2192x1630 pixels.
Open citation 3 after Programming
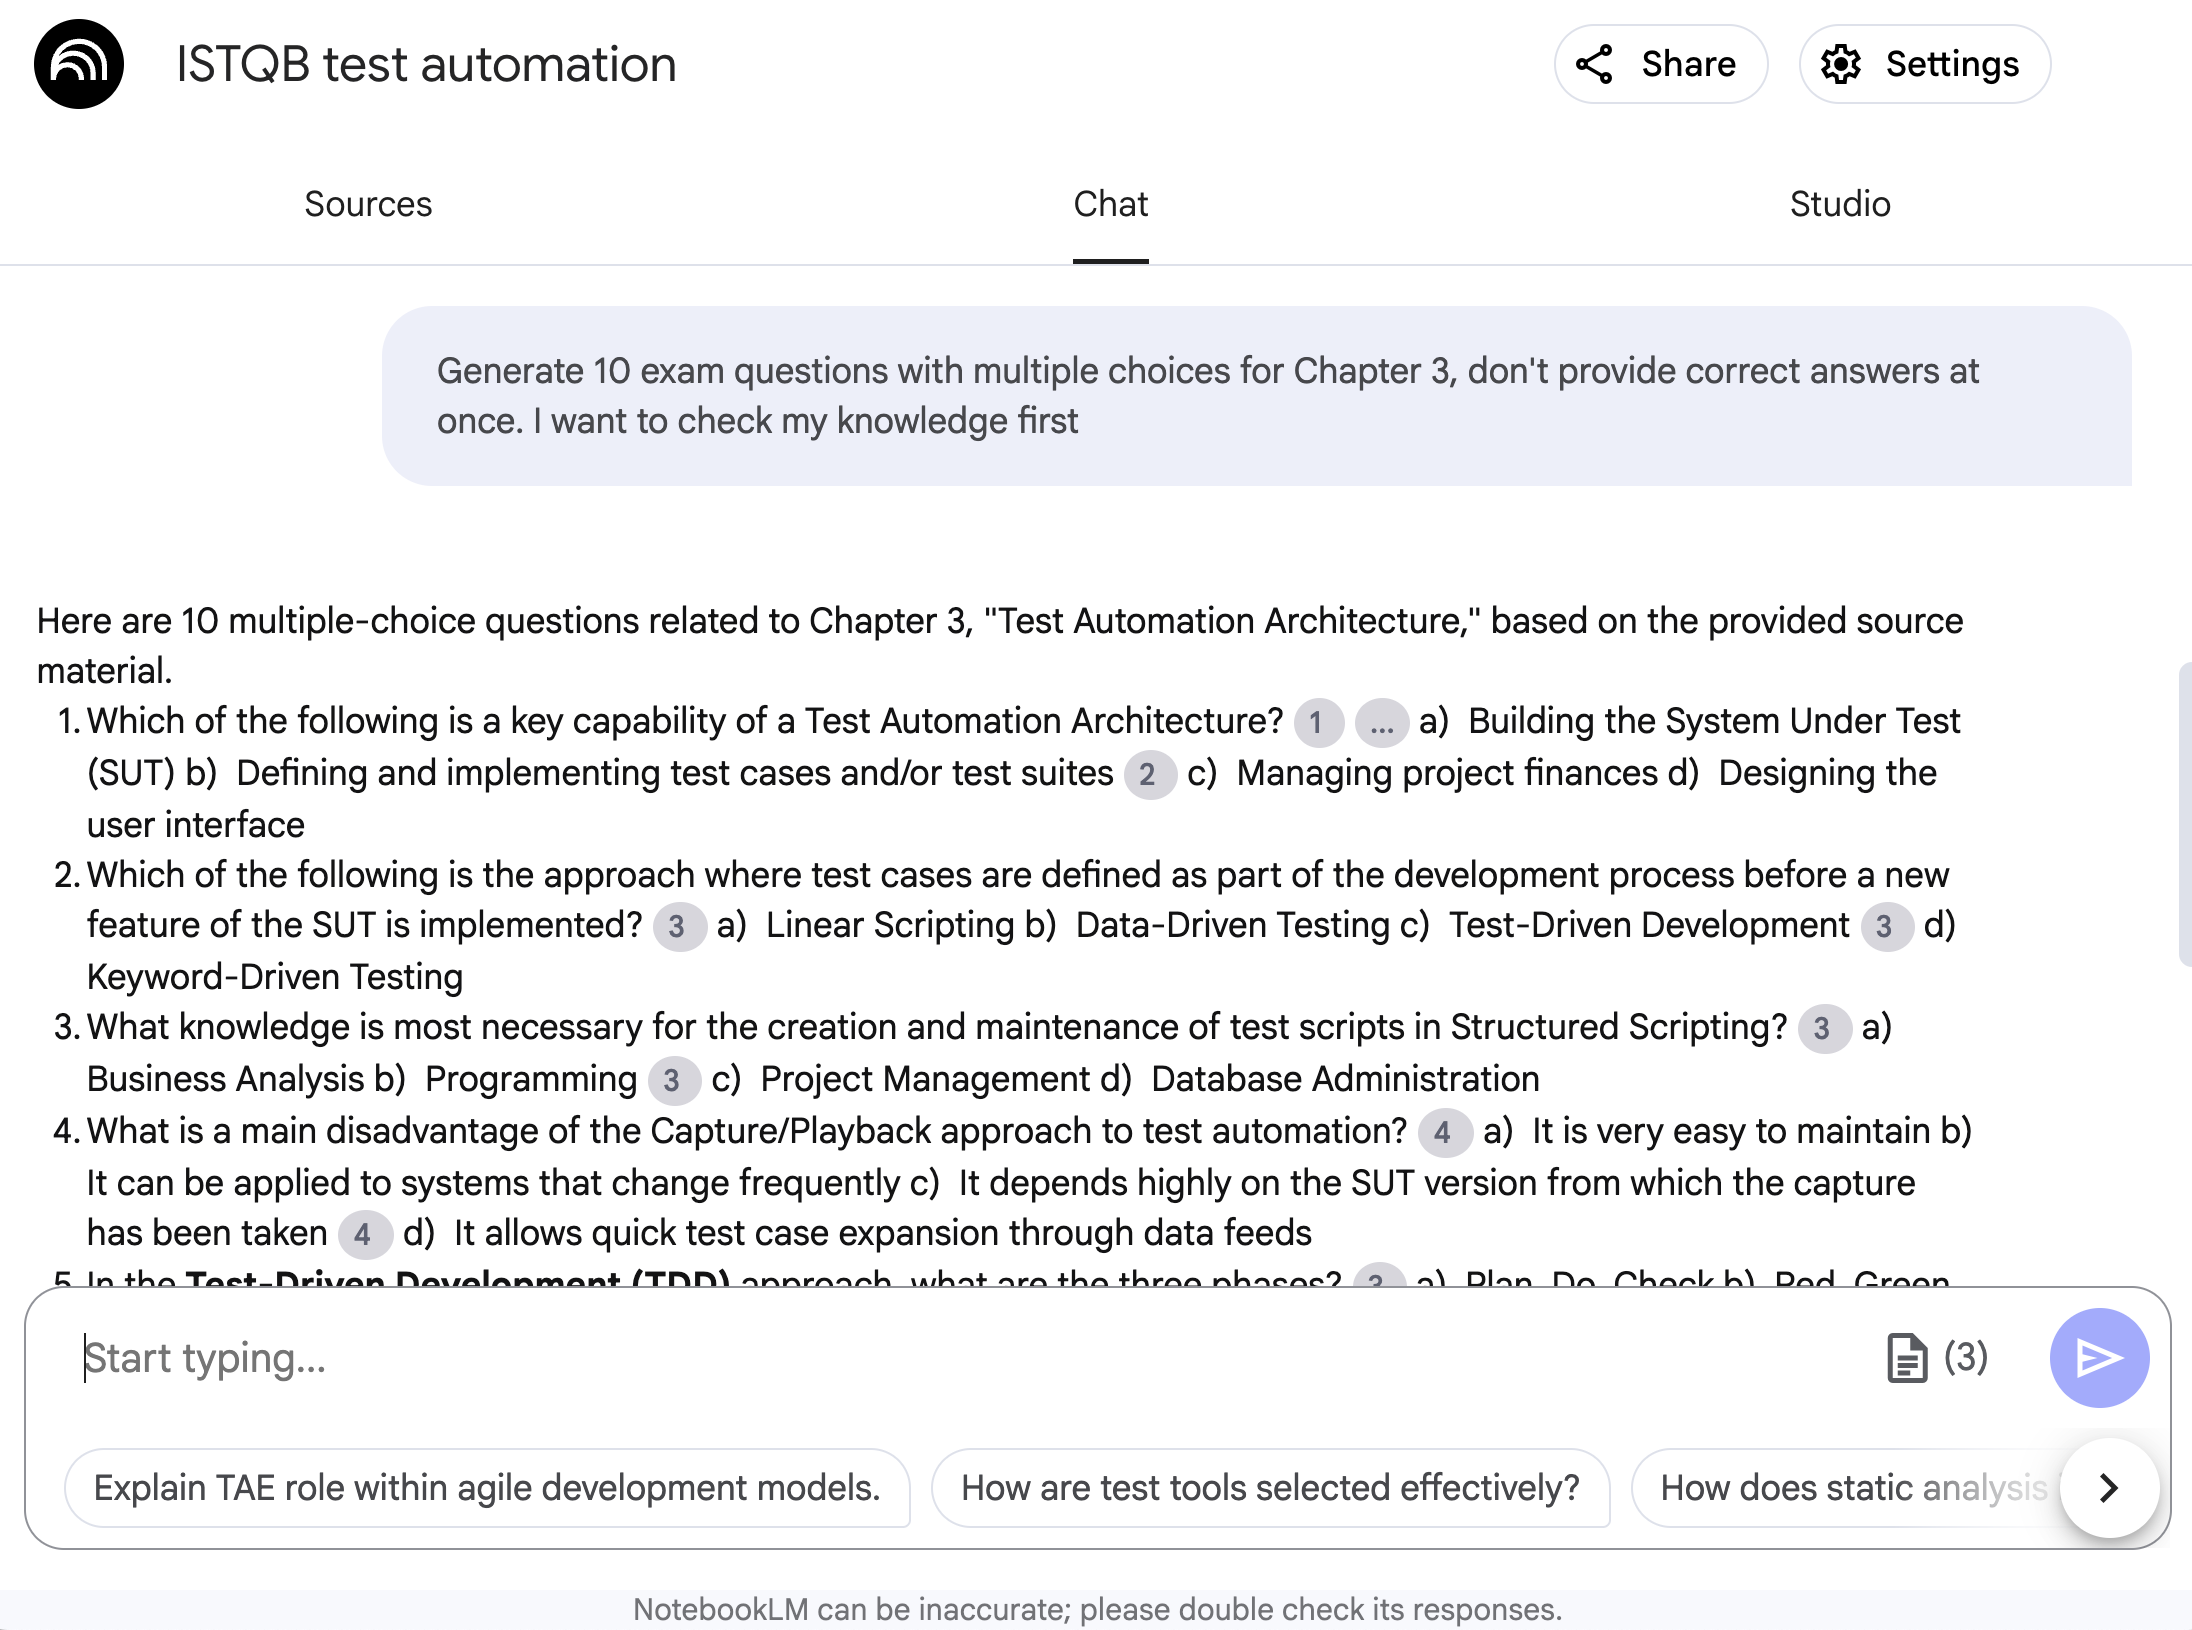673,1080
